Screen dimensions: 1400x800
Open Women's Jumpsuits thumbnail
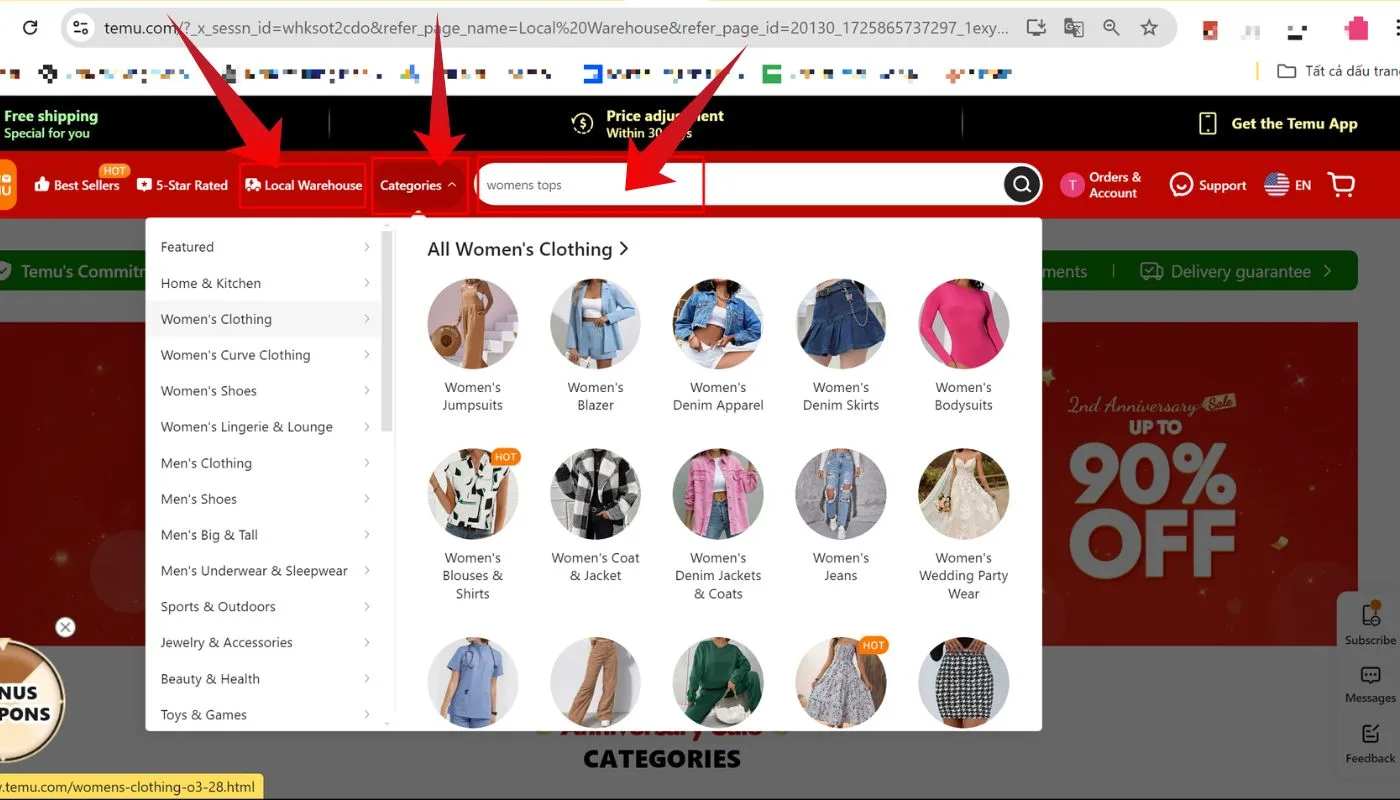473,324
